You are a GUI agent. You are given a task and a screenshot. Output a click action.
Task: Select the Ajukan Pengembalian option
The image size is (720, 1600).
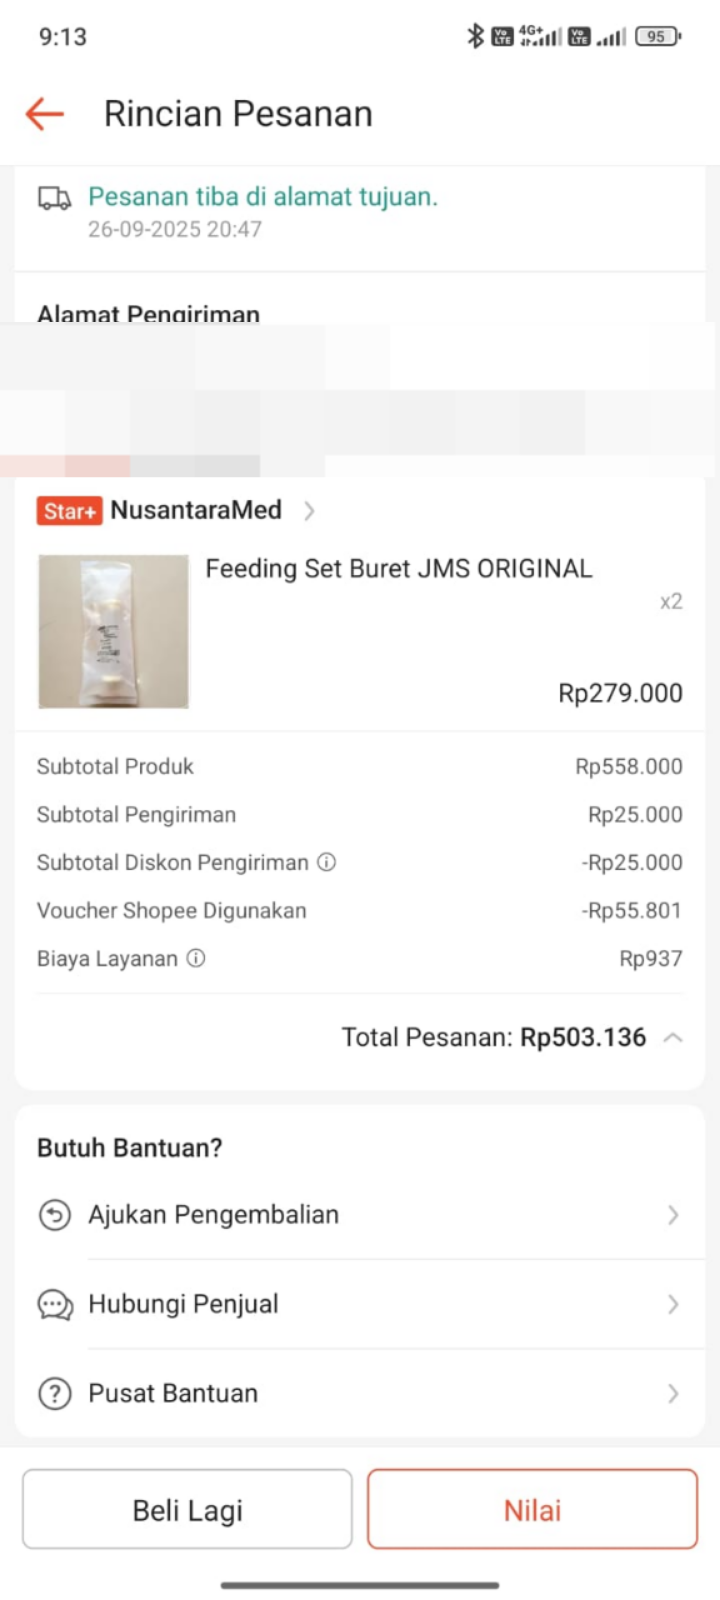click(213, 1215)
